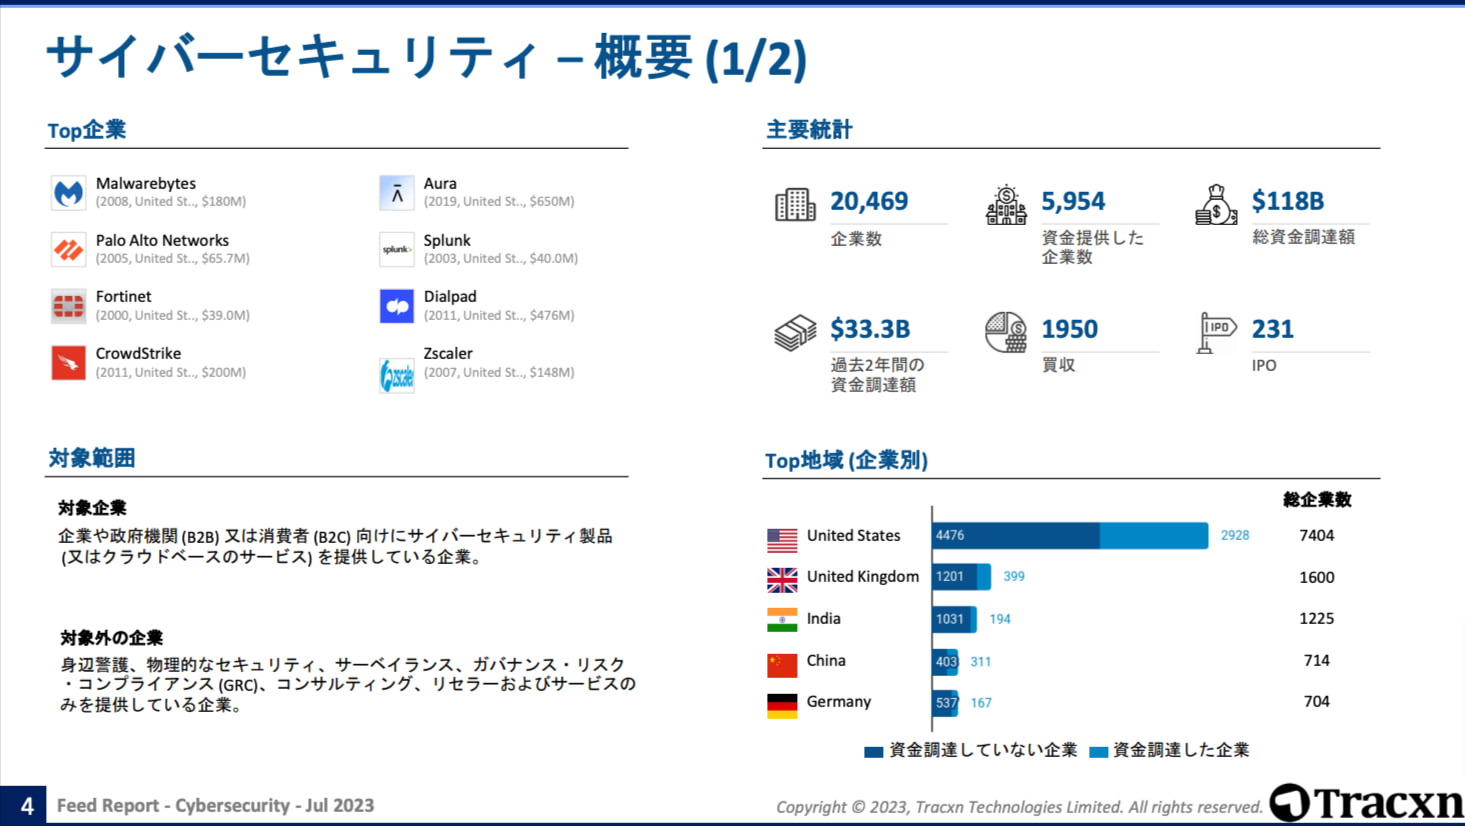Viewport: 1465px width, 826px height.
Task: Click the 167 funded count for Germany
Action: [x=981, y=703]
